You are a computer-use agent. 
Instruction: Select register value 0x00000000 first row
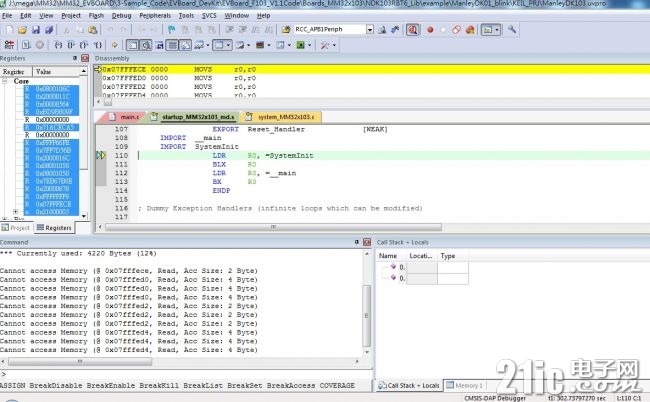(52, 119)
